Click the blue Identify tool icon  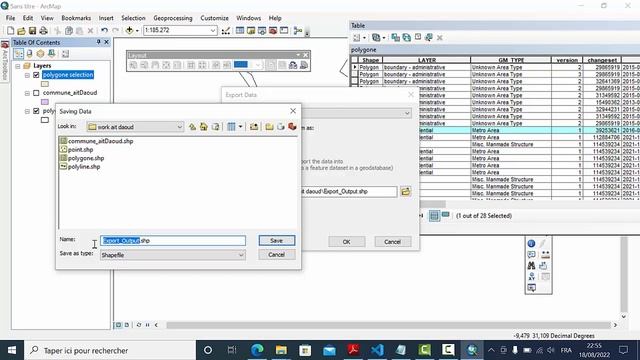click(531, 244)
